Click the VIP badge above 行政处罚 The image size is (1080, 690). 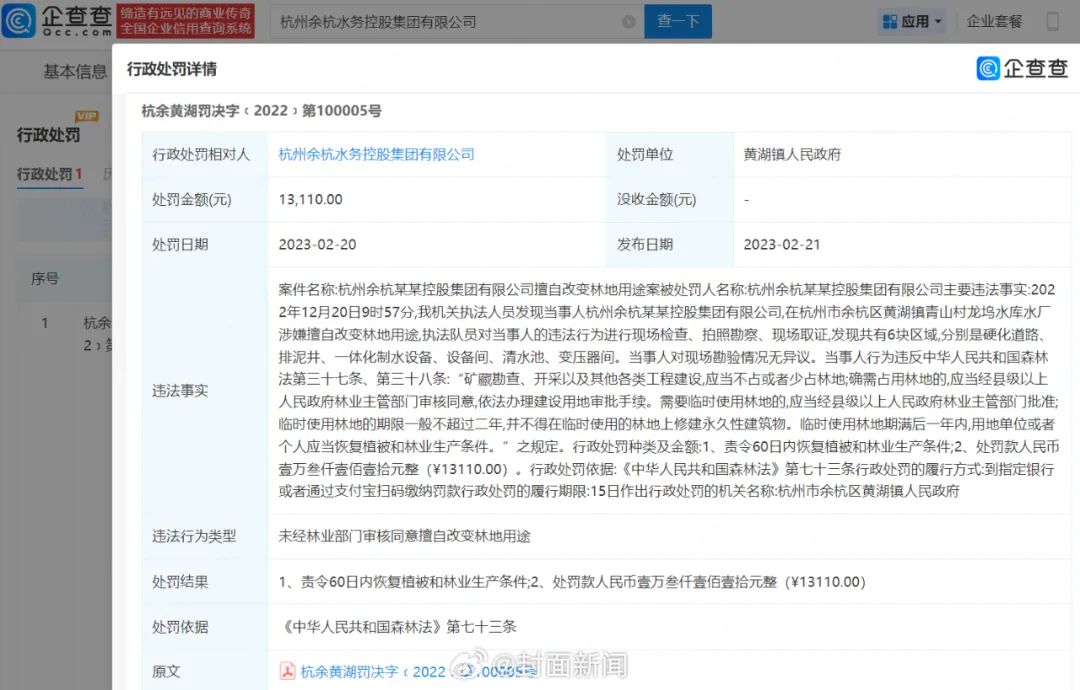point(87,117)
